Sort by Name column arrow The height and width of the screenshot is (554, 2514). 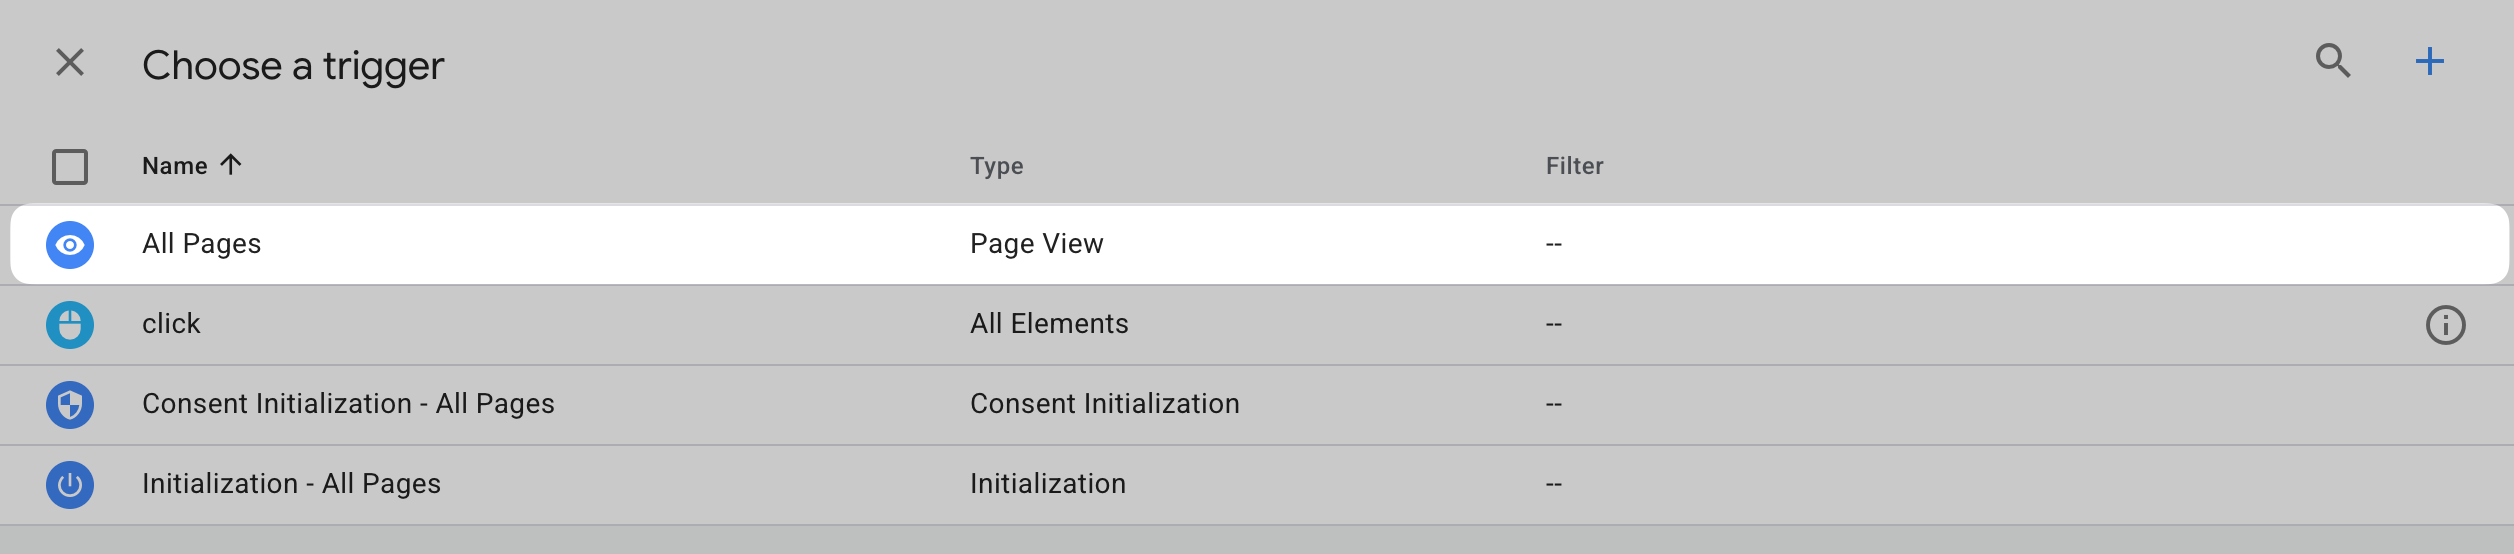(x=231, y=165)
